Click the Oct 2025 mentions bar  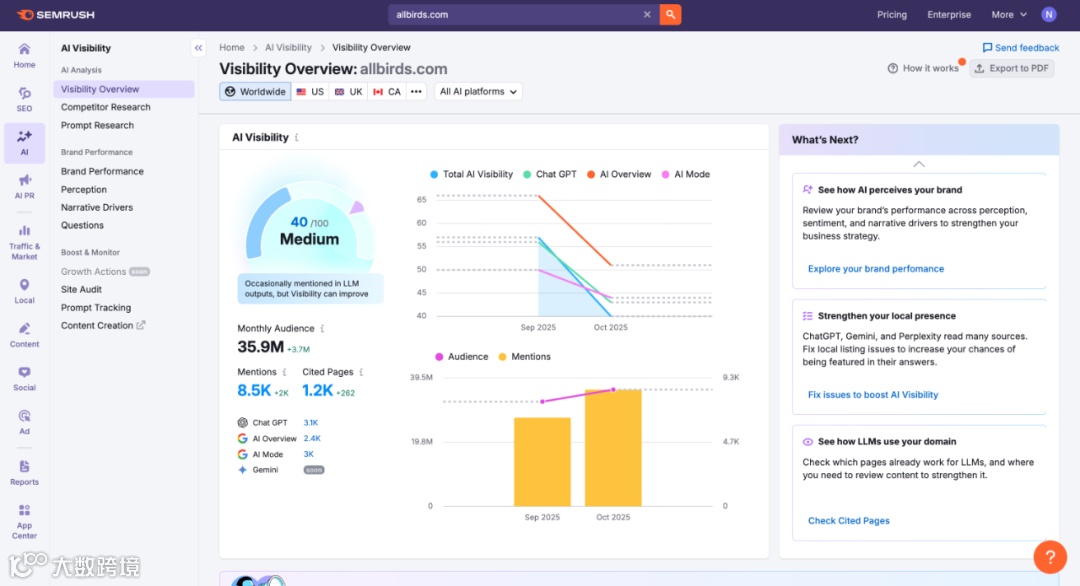[613, 448]
